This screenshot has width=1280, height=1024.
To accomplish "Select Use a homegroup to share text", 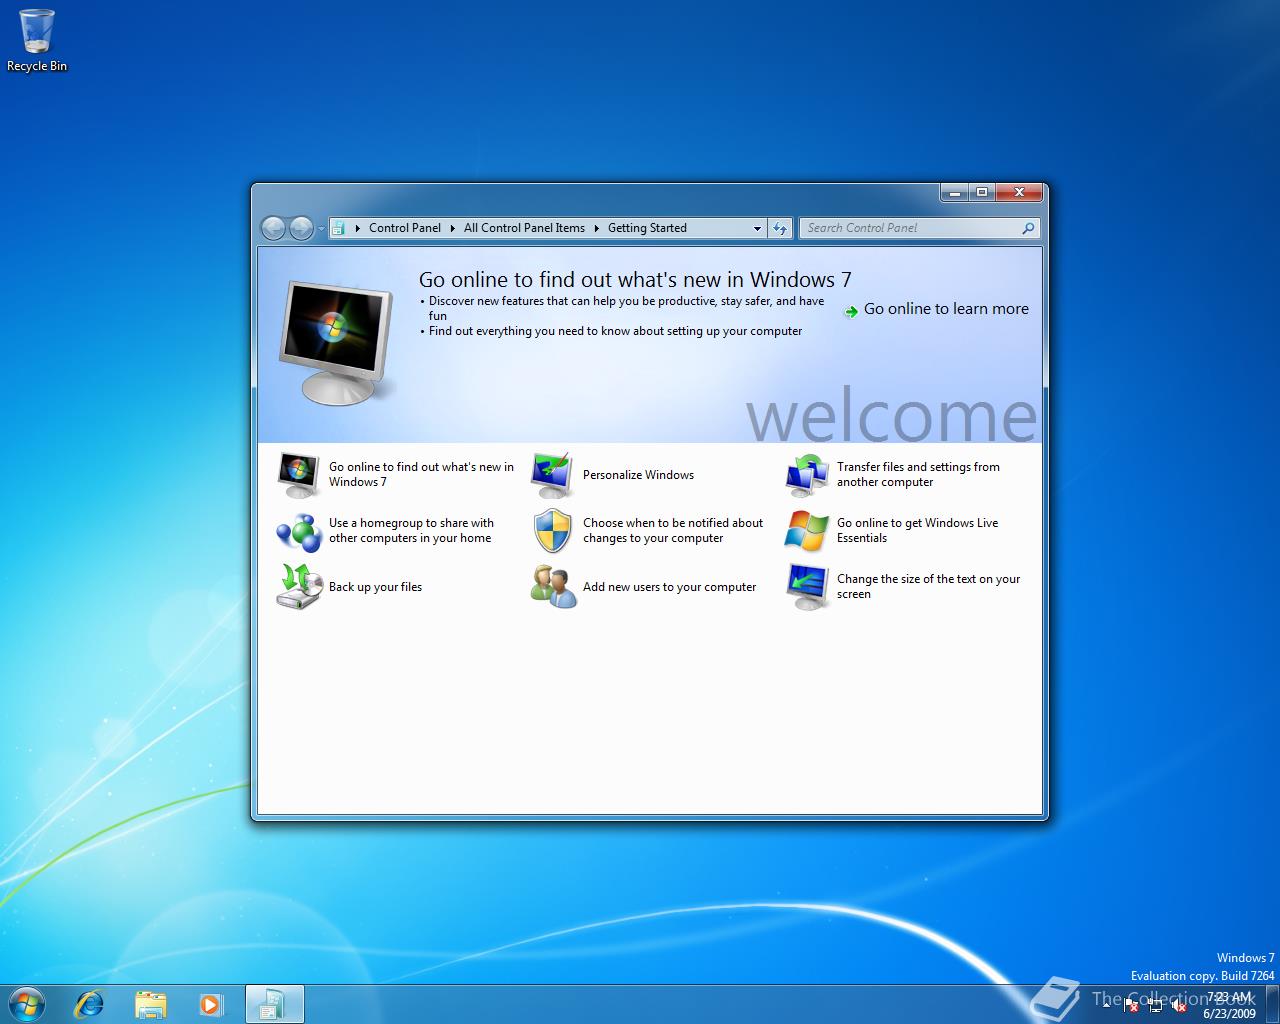I will 411,530.
